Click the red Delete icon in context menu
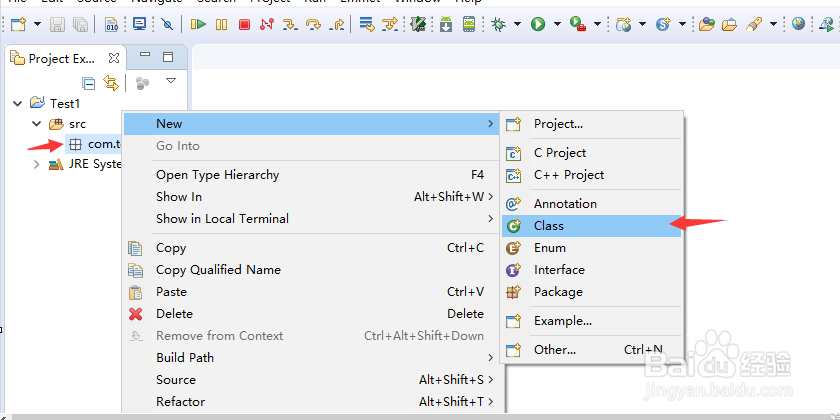This screenshot has height=420, width=840. 136,314
